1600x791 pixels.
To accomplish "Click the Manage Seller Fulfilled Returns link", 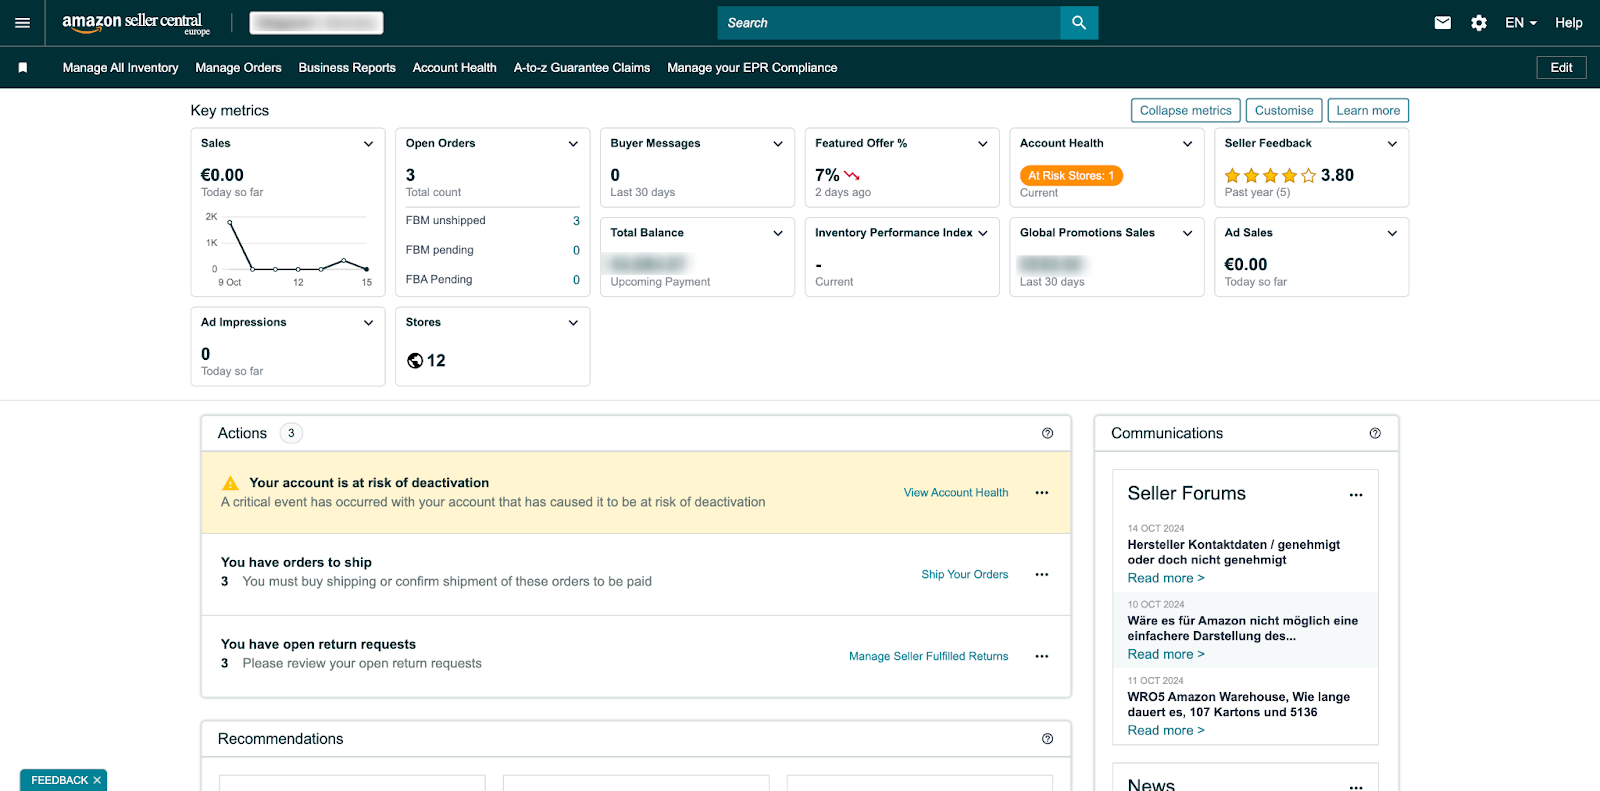I will [x=929, y=657].
